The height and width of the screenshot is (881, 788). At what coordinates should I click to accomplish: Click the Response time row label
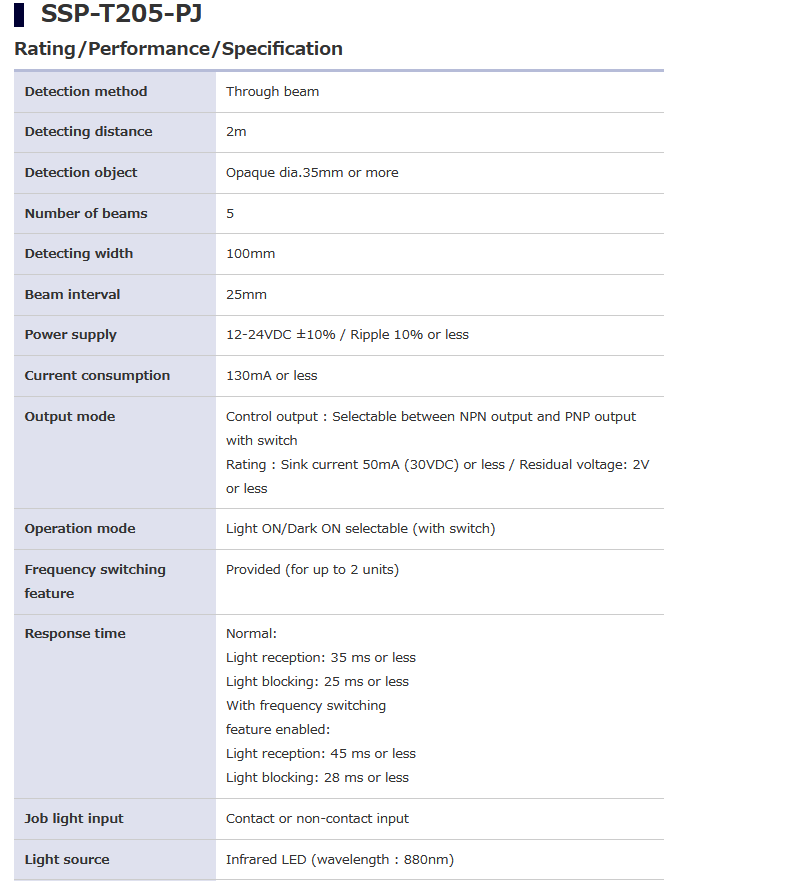pos(75,634)
